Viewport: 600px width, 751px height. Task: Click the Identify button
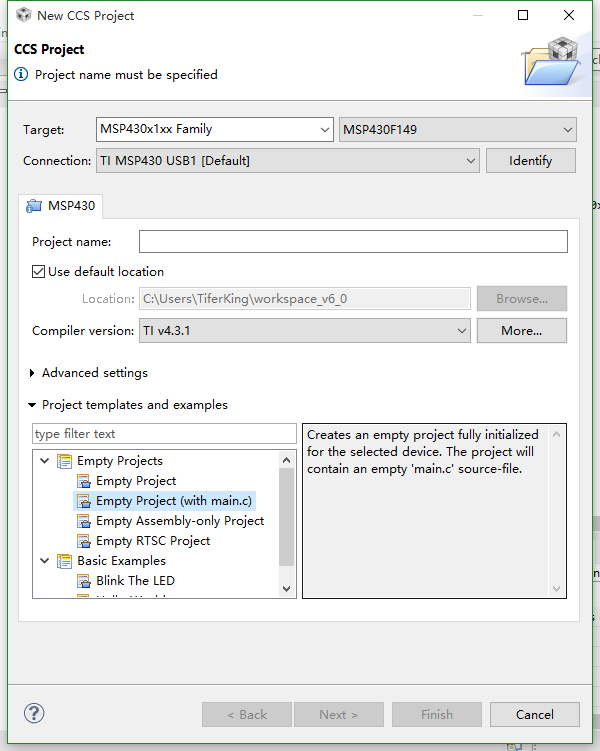pos(531,160)
